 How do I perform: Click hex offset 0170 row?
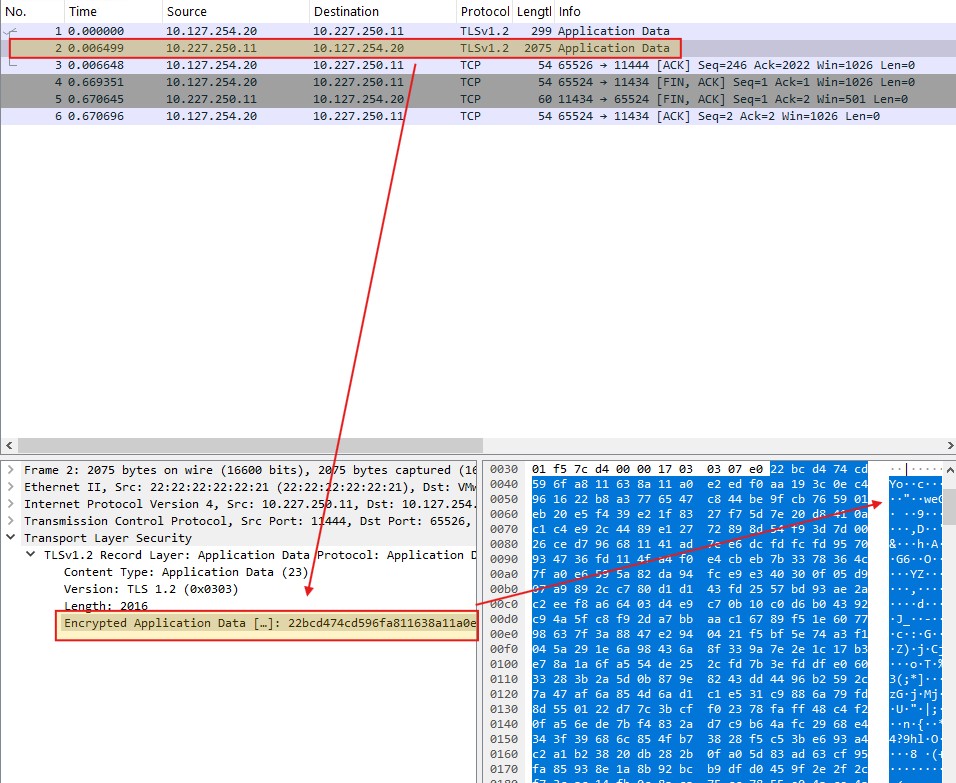coord(504,769)
